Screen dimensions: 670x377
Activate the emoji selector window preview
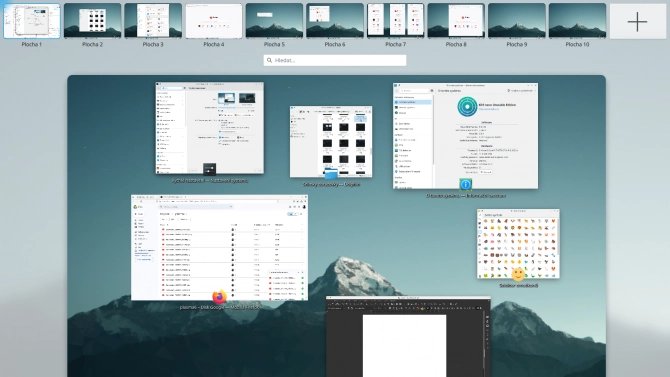tap(518, 244)
